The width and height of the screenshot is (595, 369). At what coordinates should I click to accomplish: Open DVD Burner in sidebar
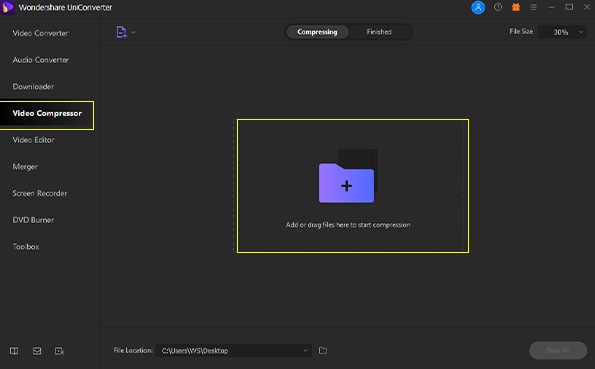(x=33, y=220)
